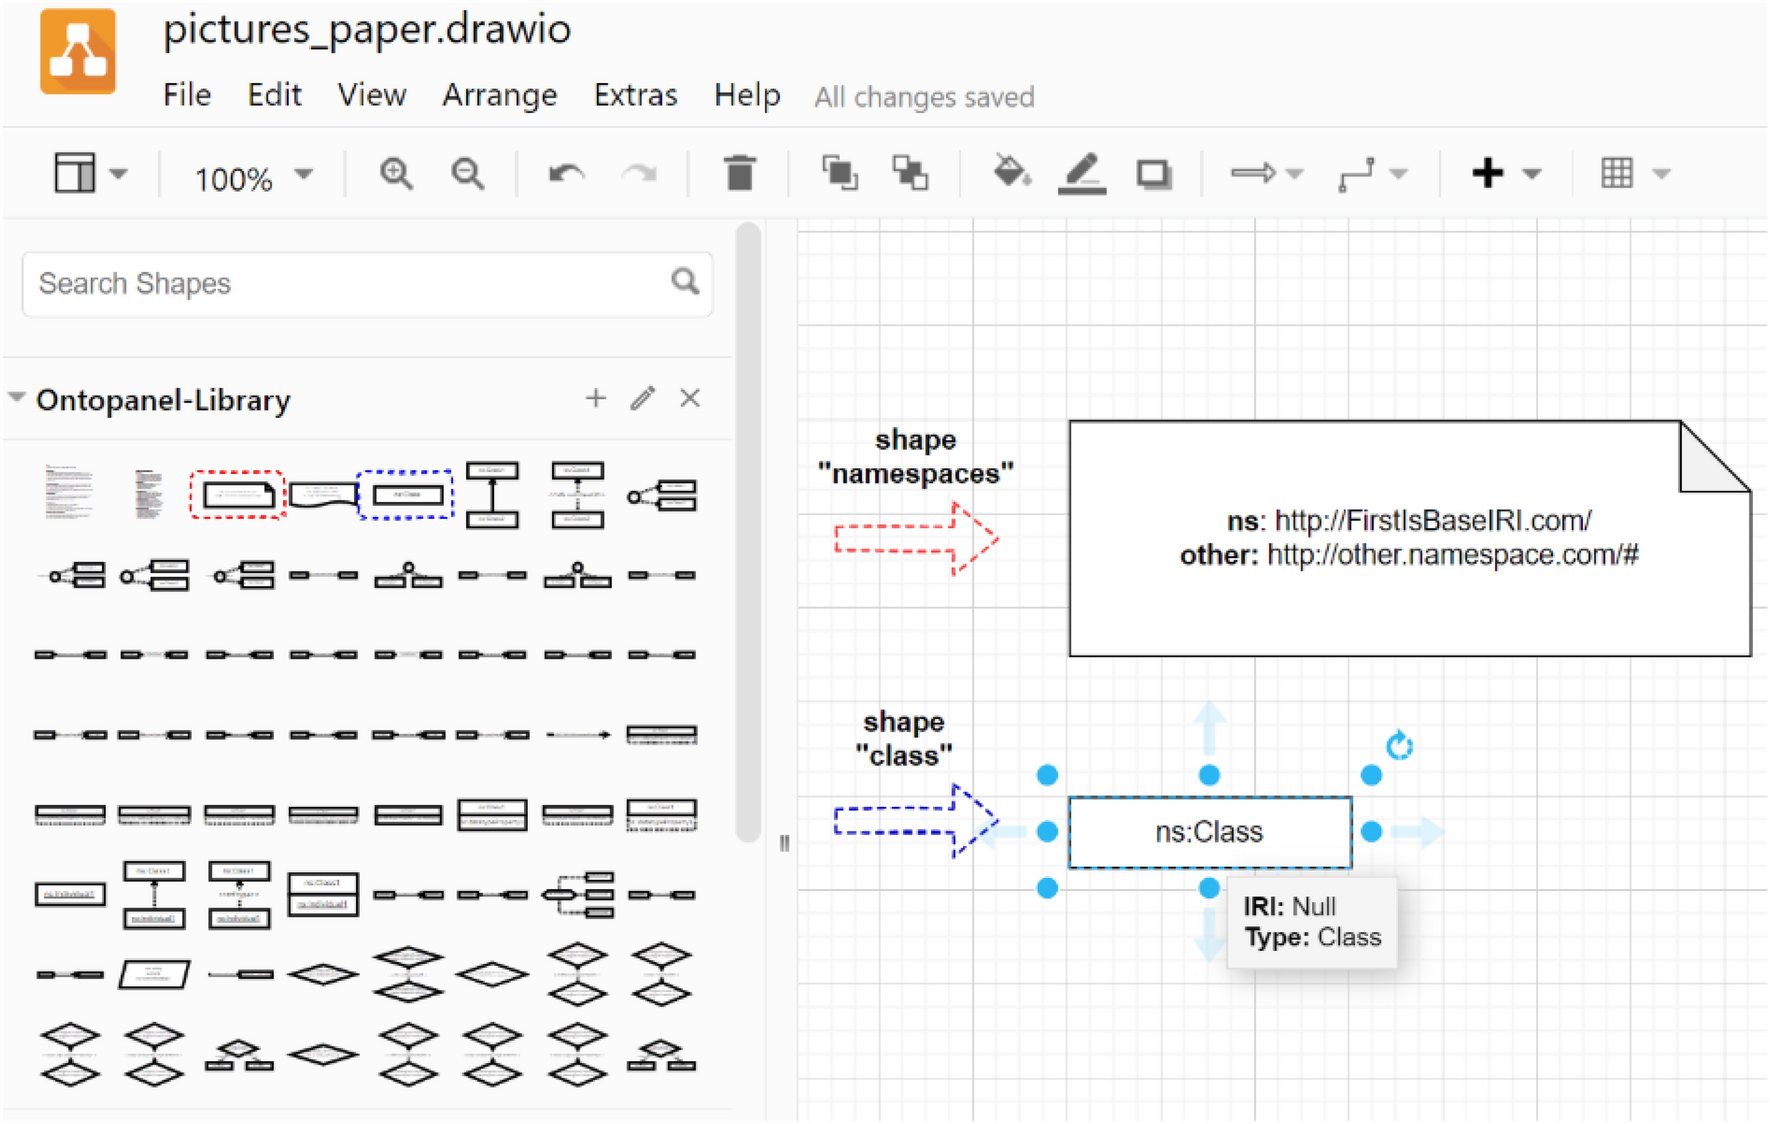Open the Arrange menu
Viewport: 1770px width, 1124px height.
499,95
